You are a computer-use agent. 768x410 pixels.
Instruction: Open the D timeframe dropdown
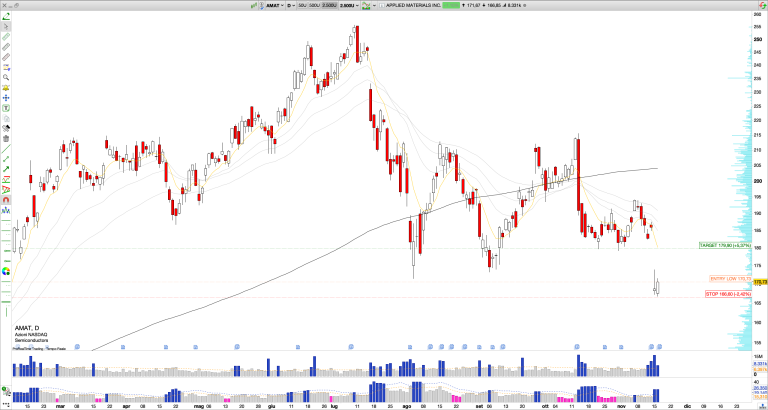click(289, 5)
